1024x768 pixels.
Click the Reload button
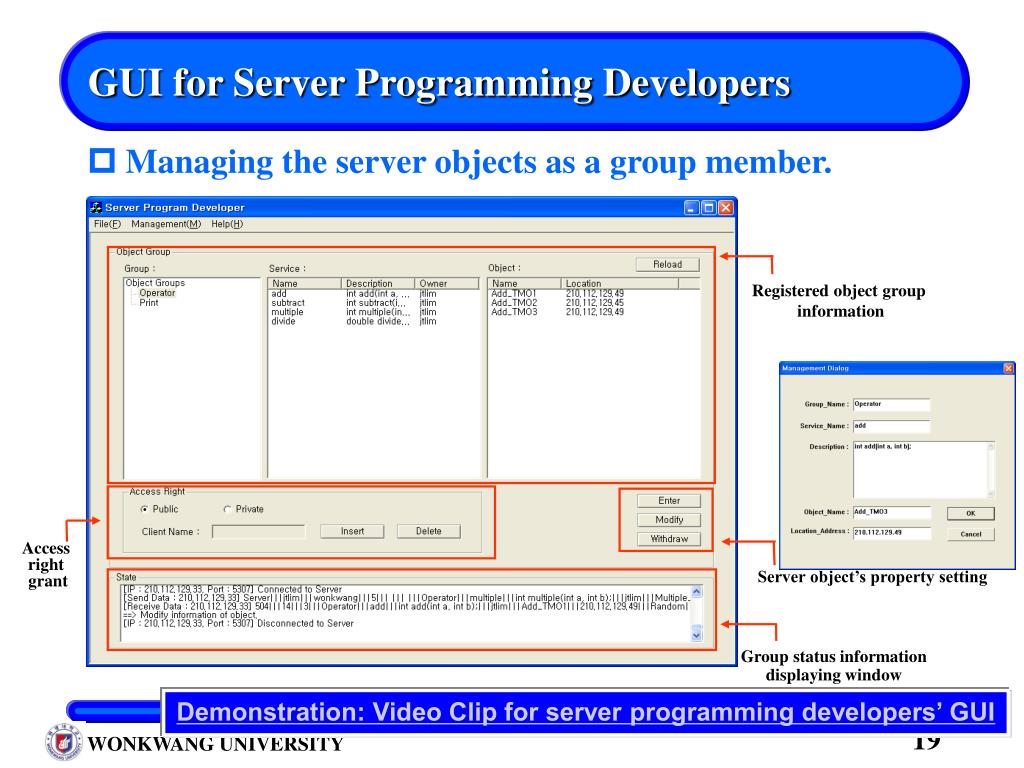[x=667, y=264]
